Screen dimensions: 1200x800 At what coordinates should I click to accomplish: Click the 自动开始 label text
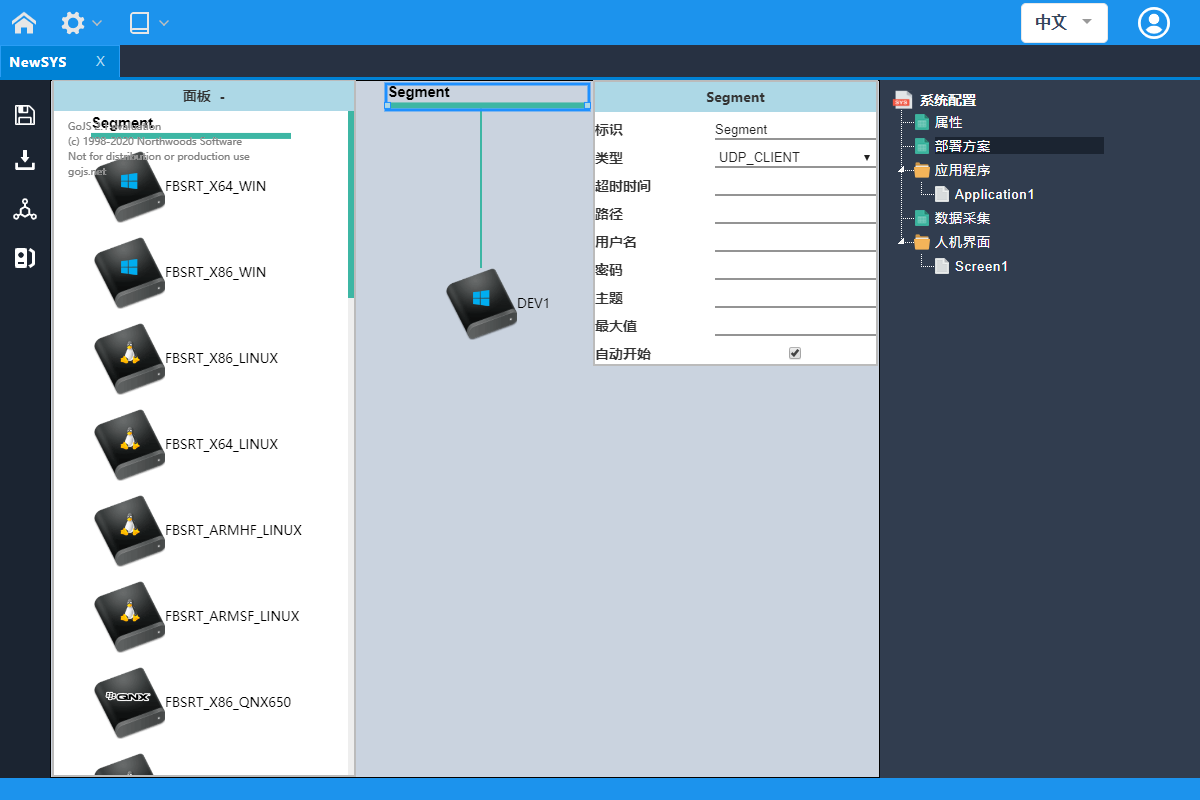tap(622, 354)
